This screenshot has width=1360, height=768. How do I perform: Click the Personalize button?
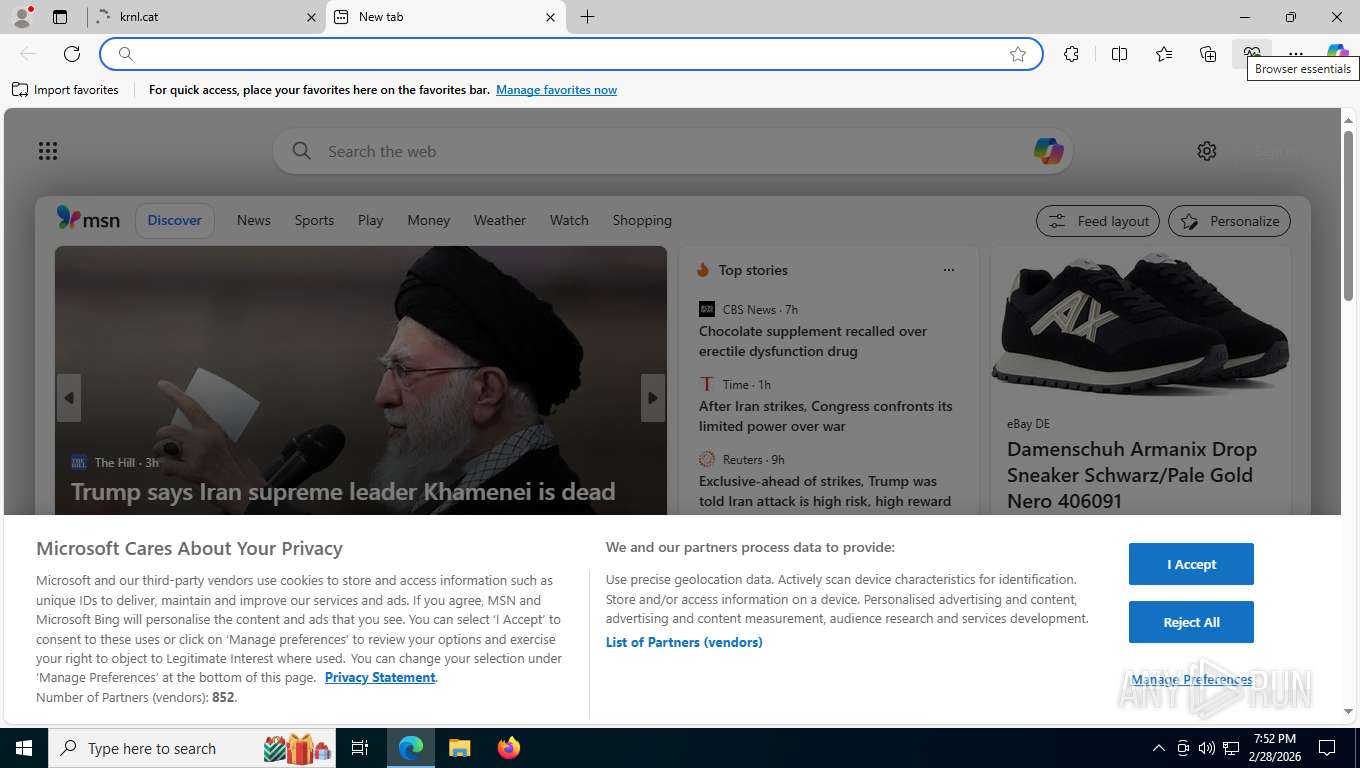coord(1230,221)
